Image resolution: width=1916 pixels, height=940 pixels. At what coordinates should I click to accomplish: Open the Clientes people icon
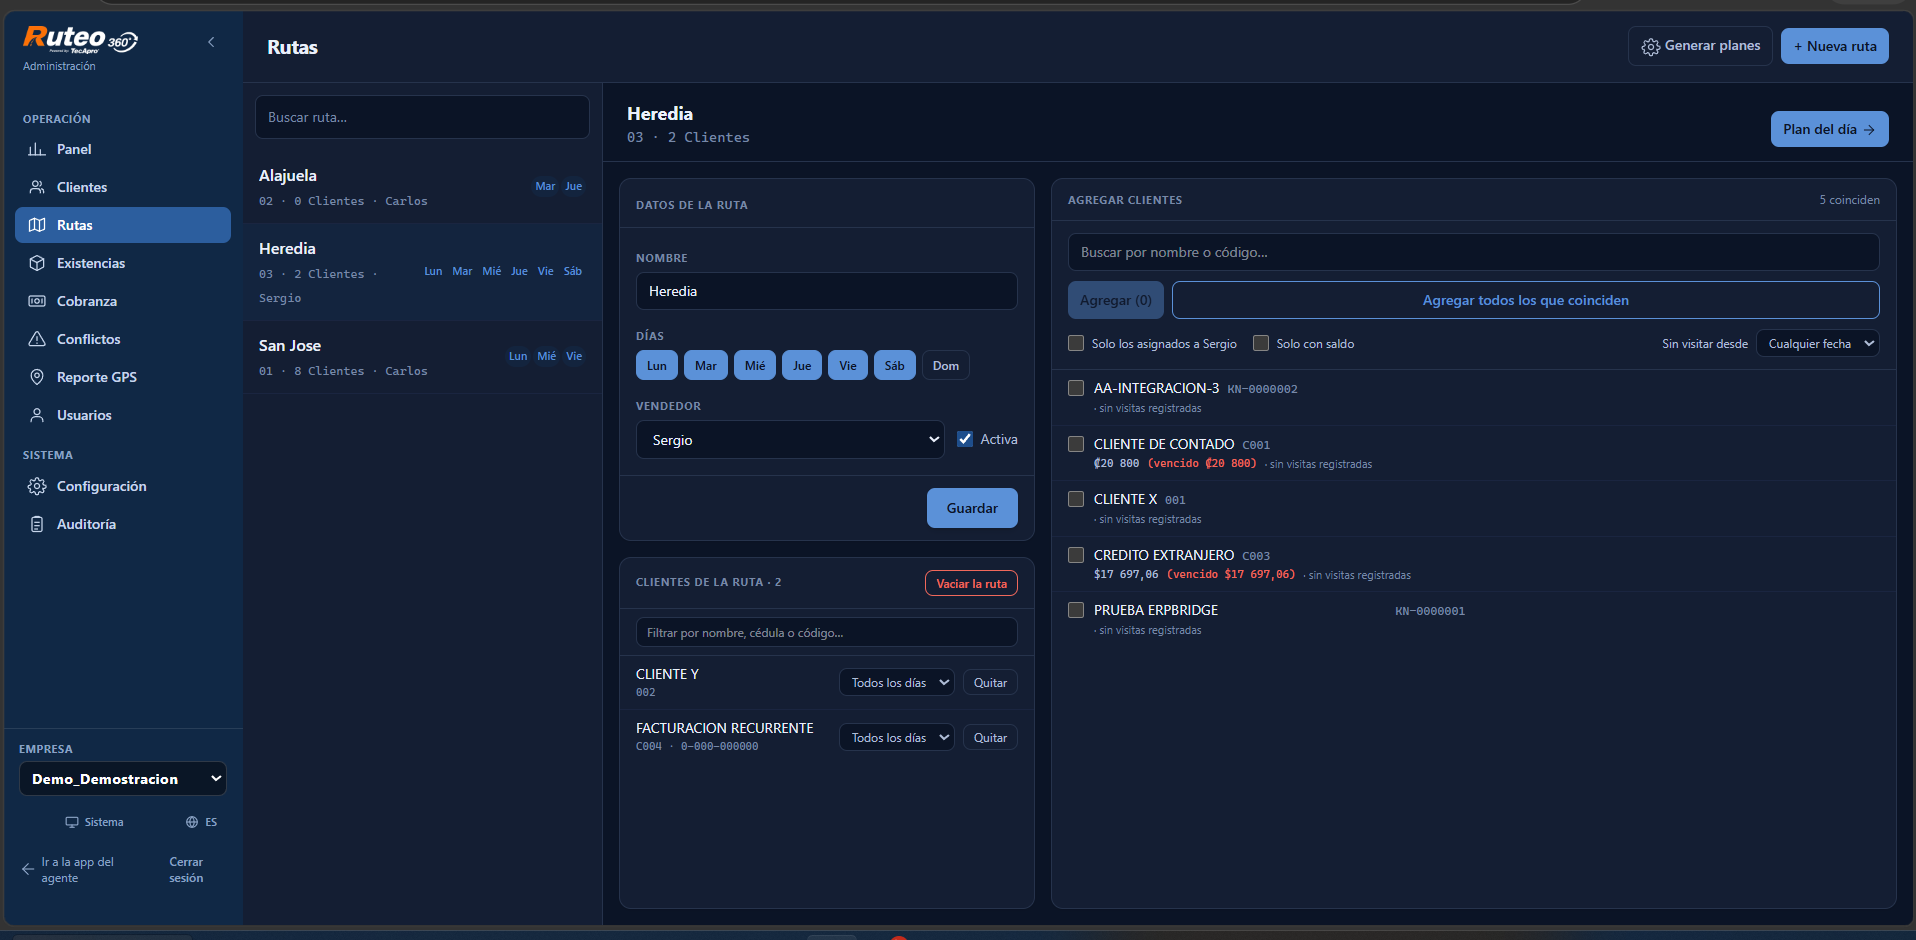[x=37, y=187]
